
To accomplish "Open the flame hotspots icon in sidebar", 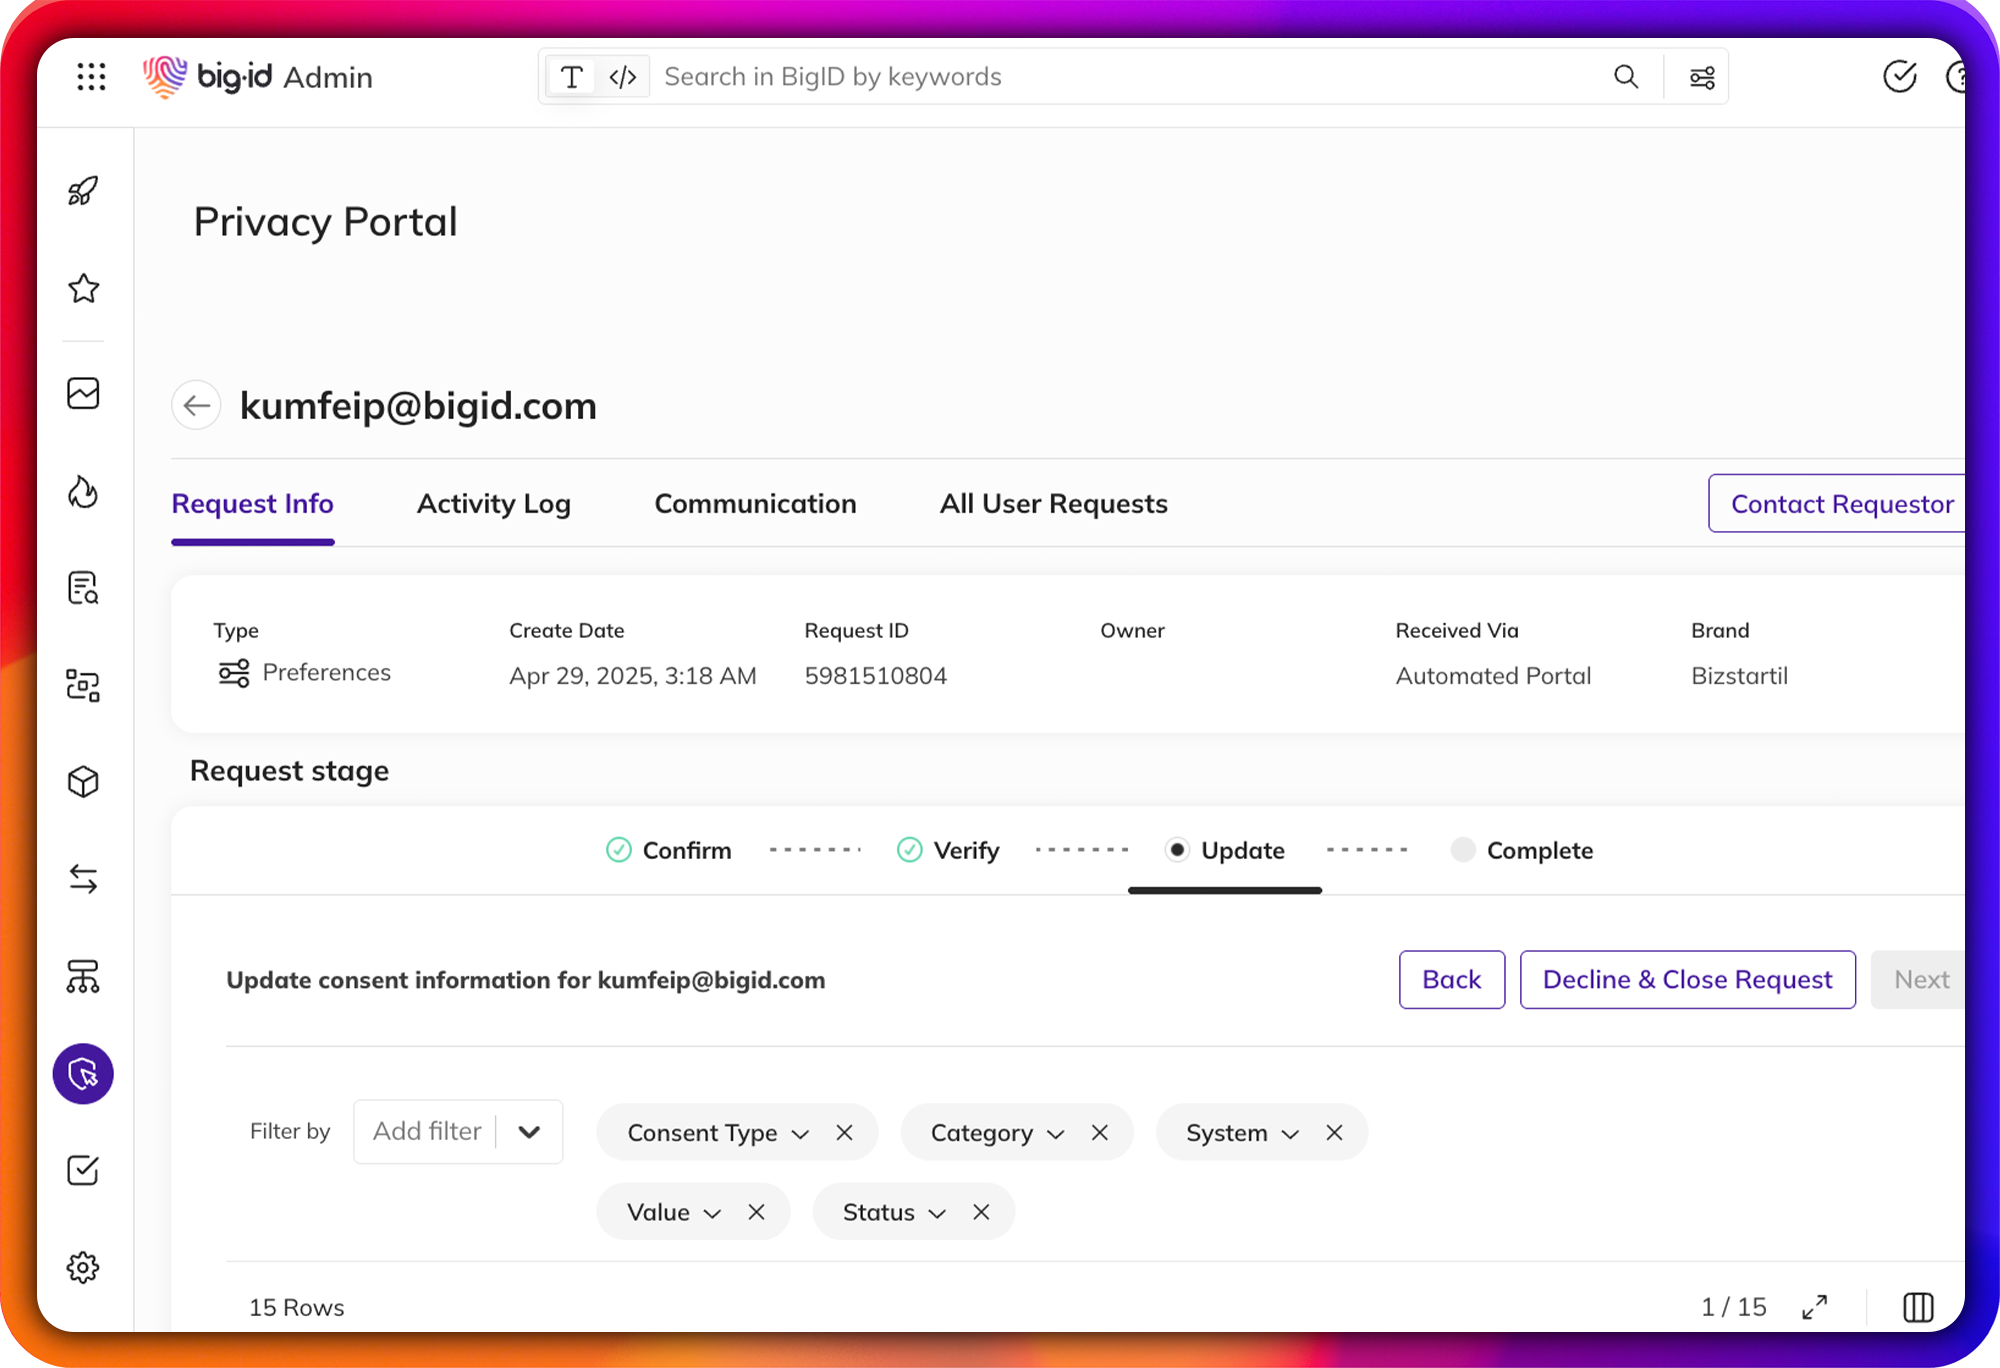I will pyautogui.click(x=84, y=492).
